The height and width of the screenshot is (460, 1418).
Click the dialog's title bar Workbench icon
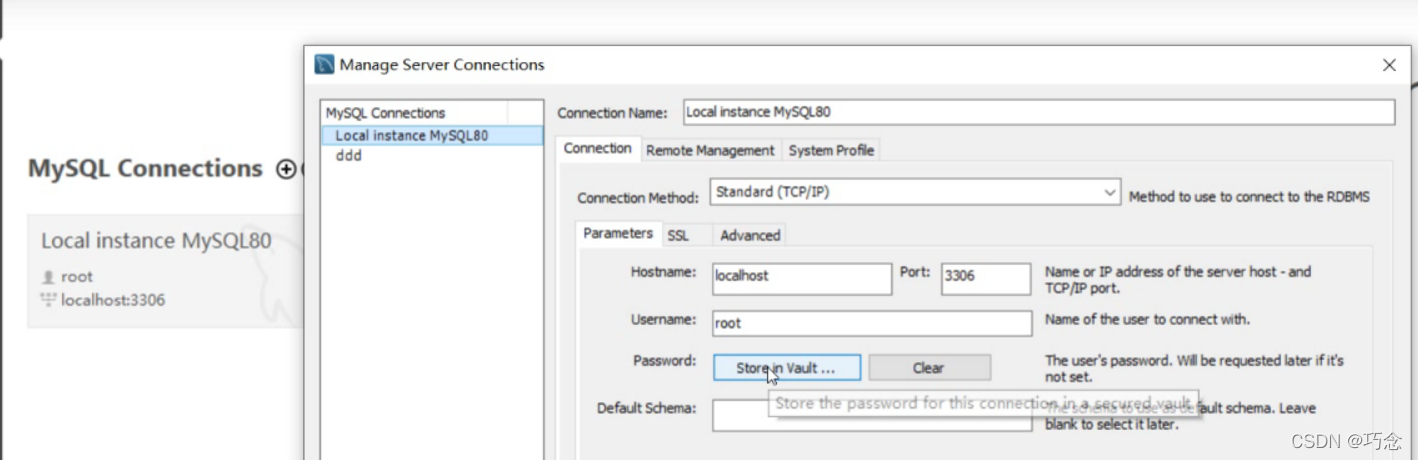click(x=324, y=65)
